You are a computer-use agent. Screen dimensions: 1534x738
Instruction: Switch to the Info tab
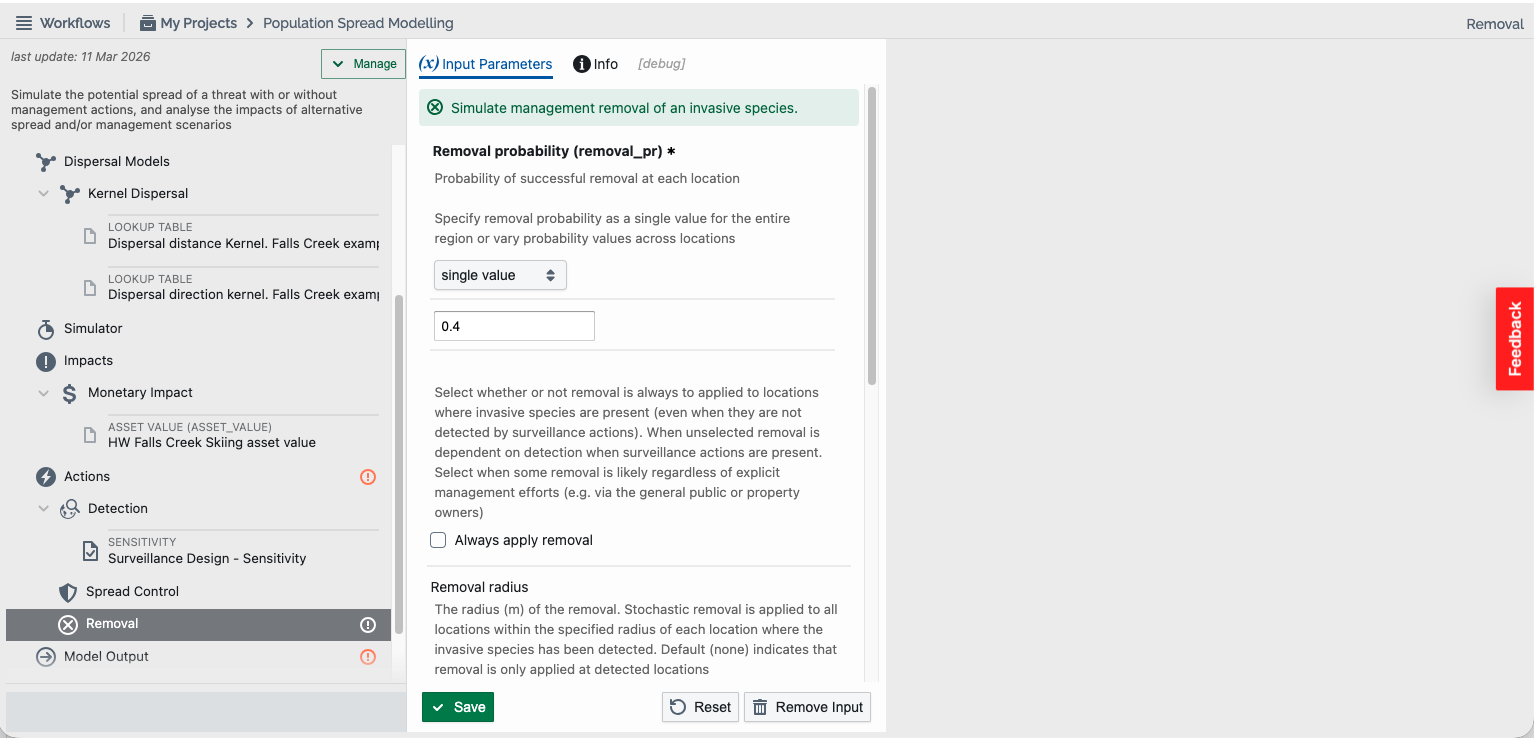(596, 64)
